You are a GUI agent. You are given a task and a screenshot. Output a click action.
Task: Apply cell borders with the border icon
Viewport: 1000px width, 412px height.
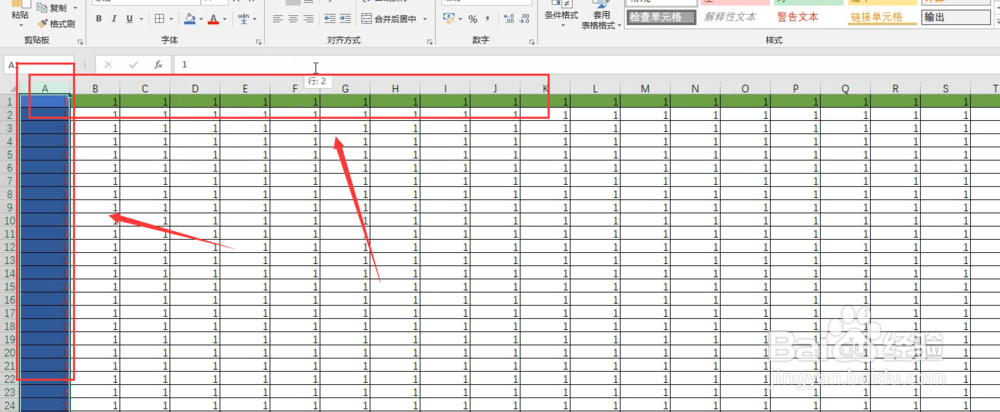tap(160, 19)
